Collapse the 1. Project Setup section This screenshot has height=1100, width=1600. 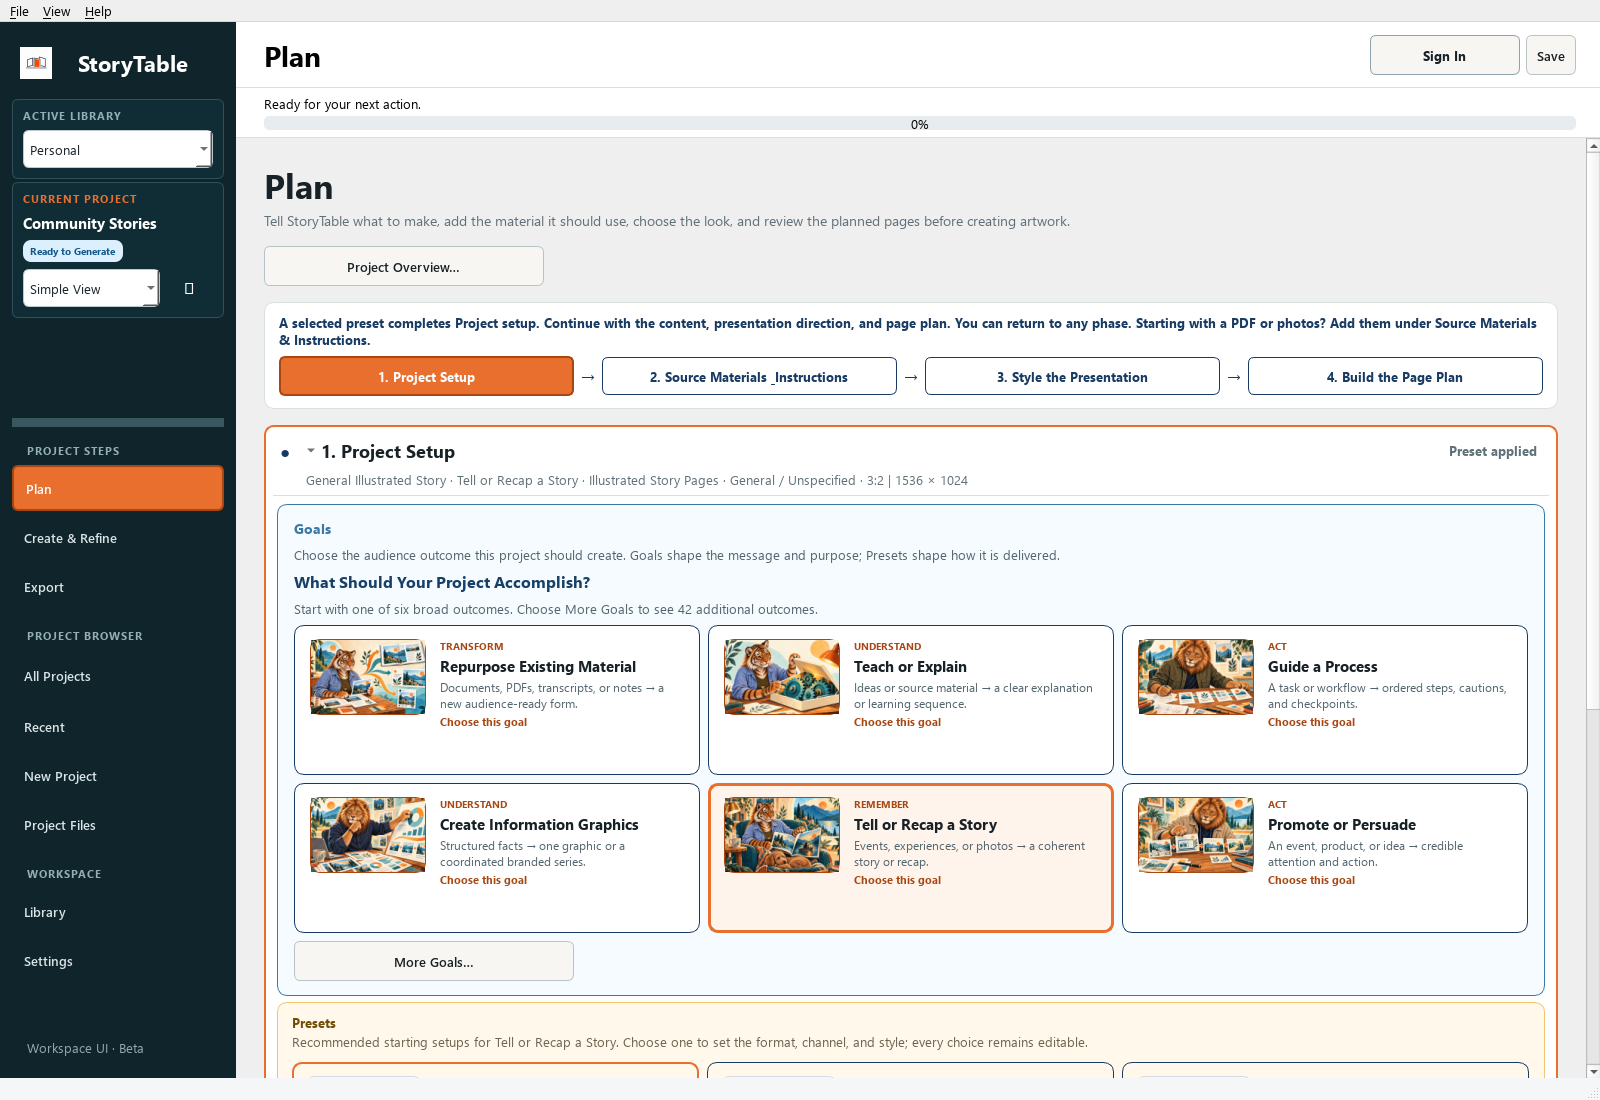[x=311, y=451]
